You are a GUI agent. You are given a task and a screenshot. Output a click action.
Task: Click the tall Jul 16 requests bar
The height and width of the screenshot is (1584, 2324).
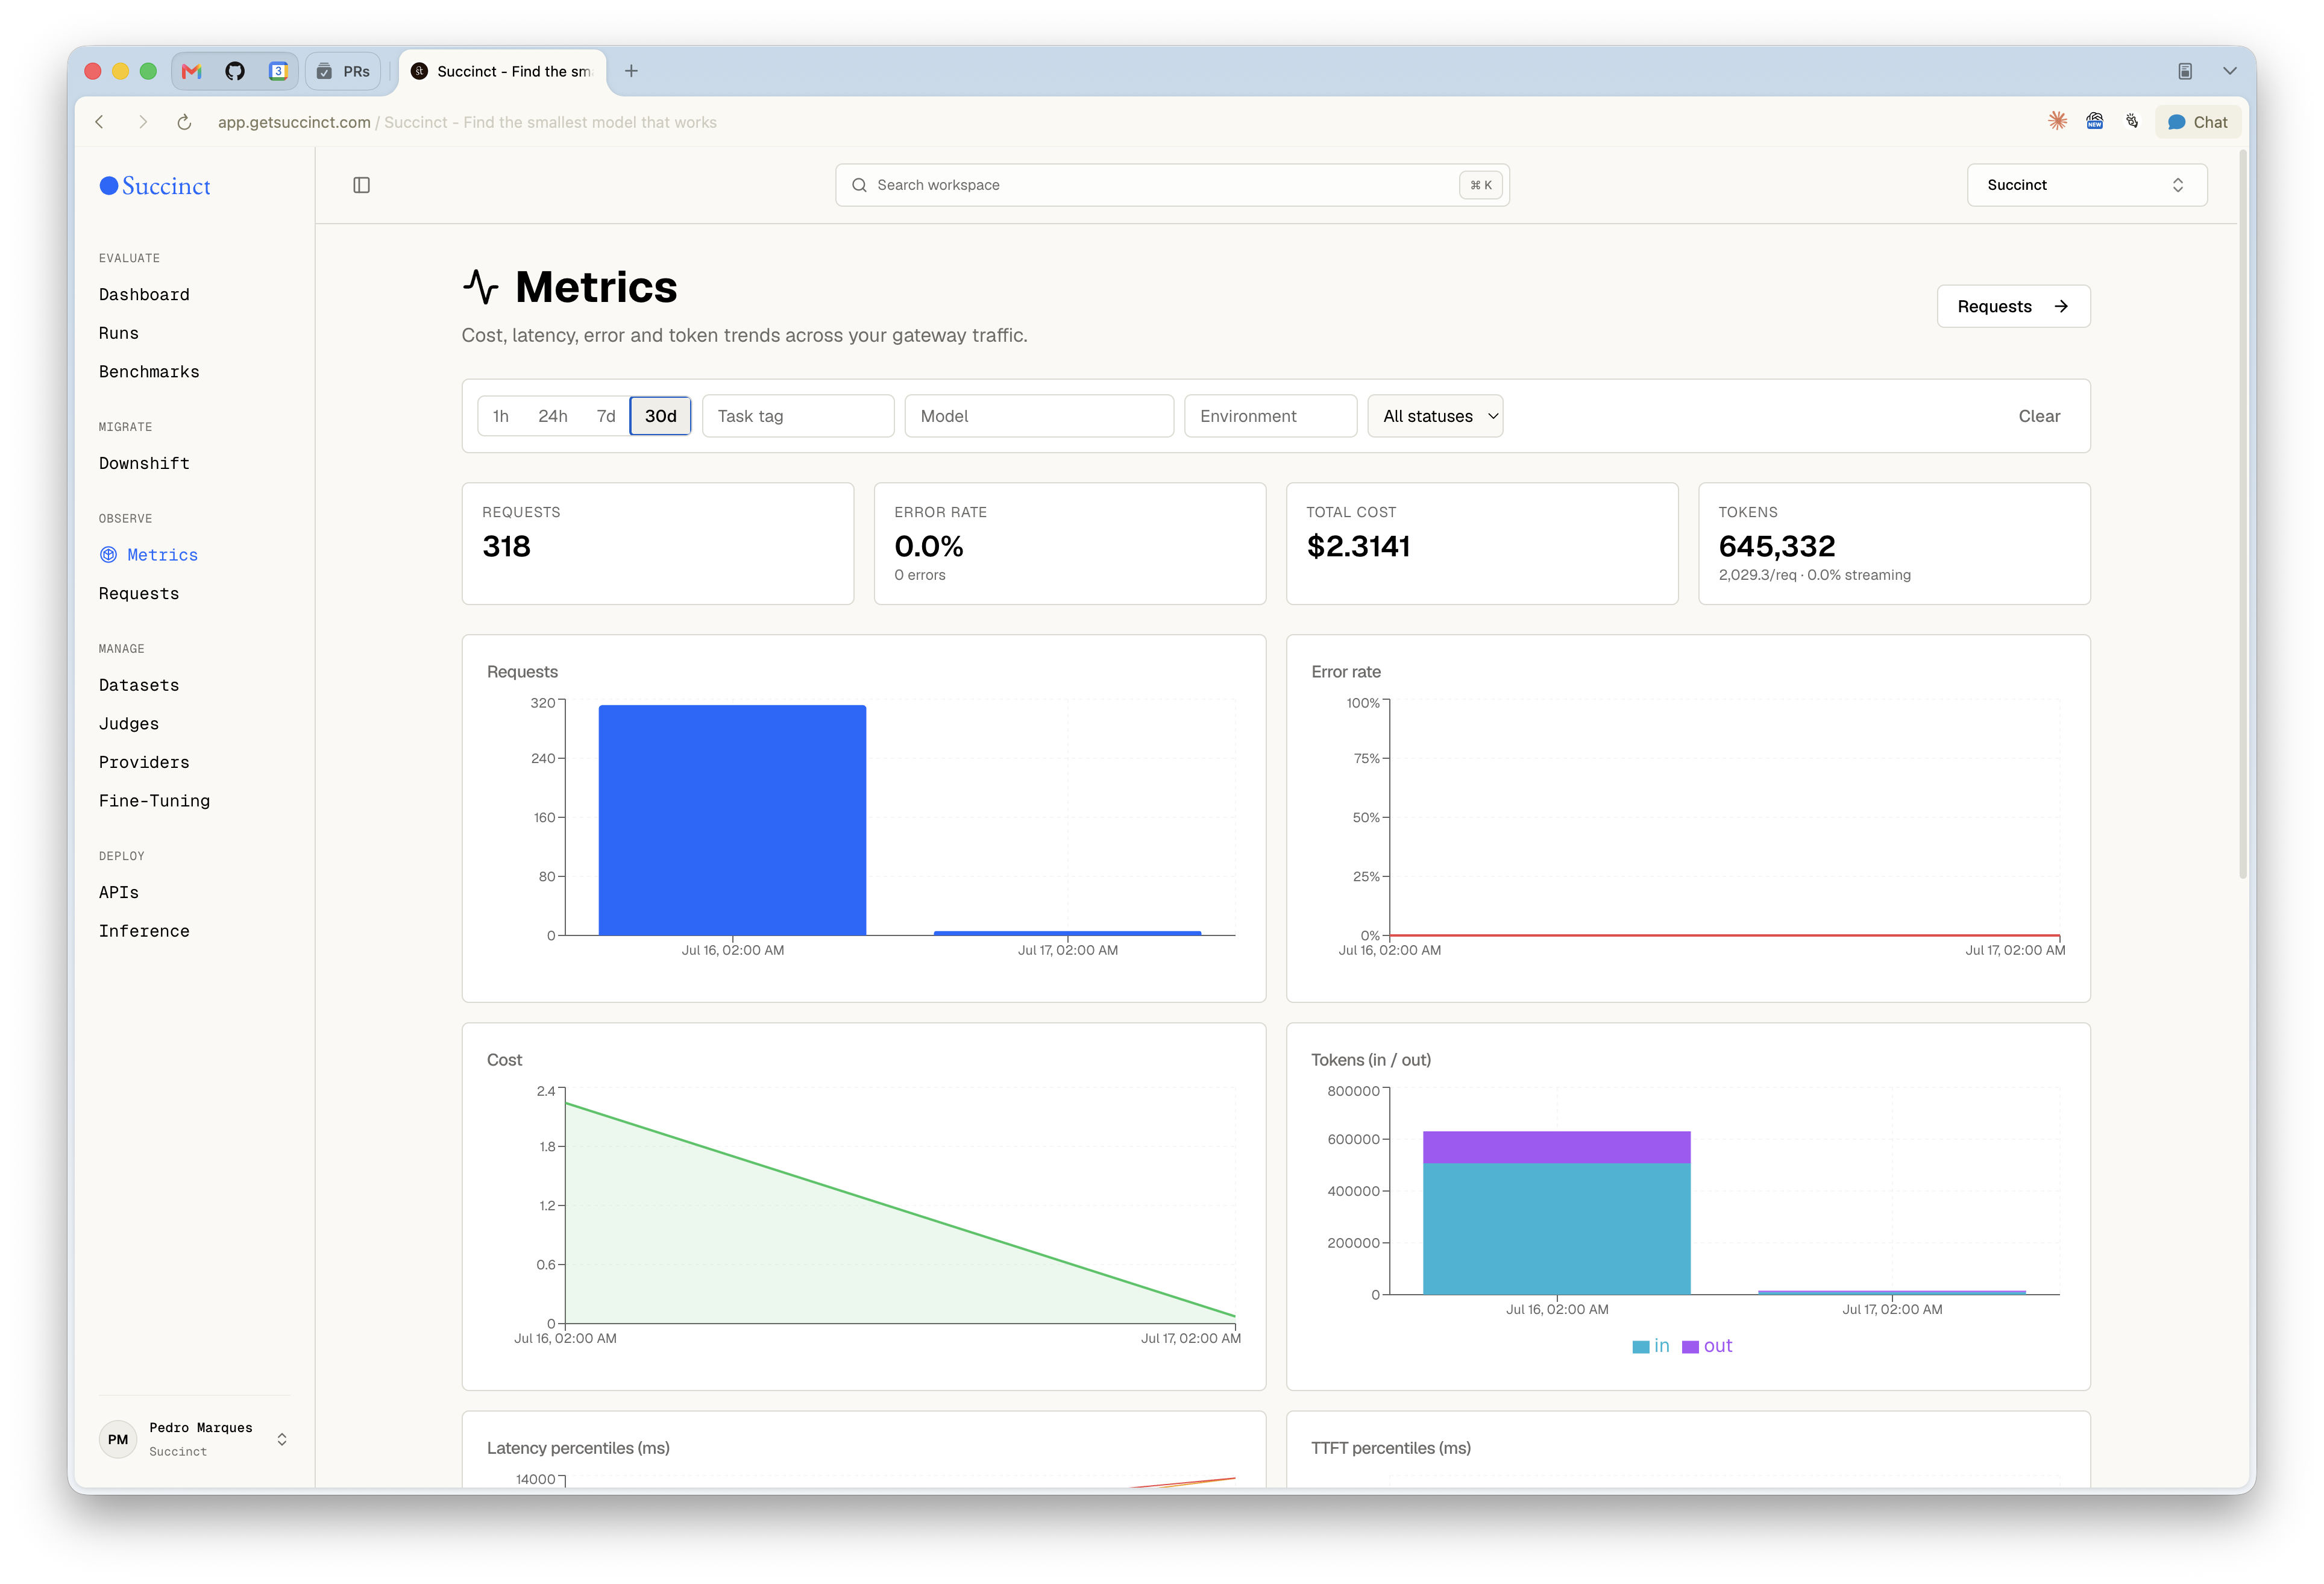(x=732, y=820)
